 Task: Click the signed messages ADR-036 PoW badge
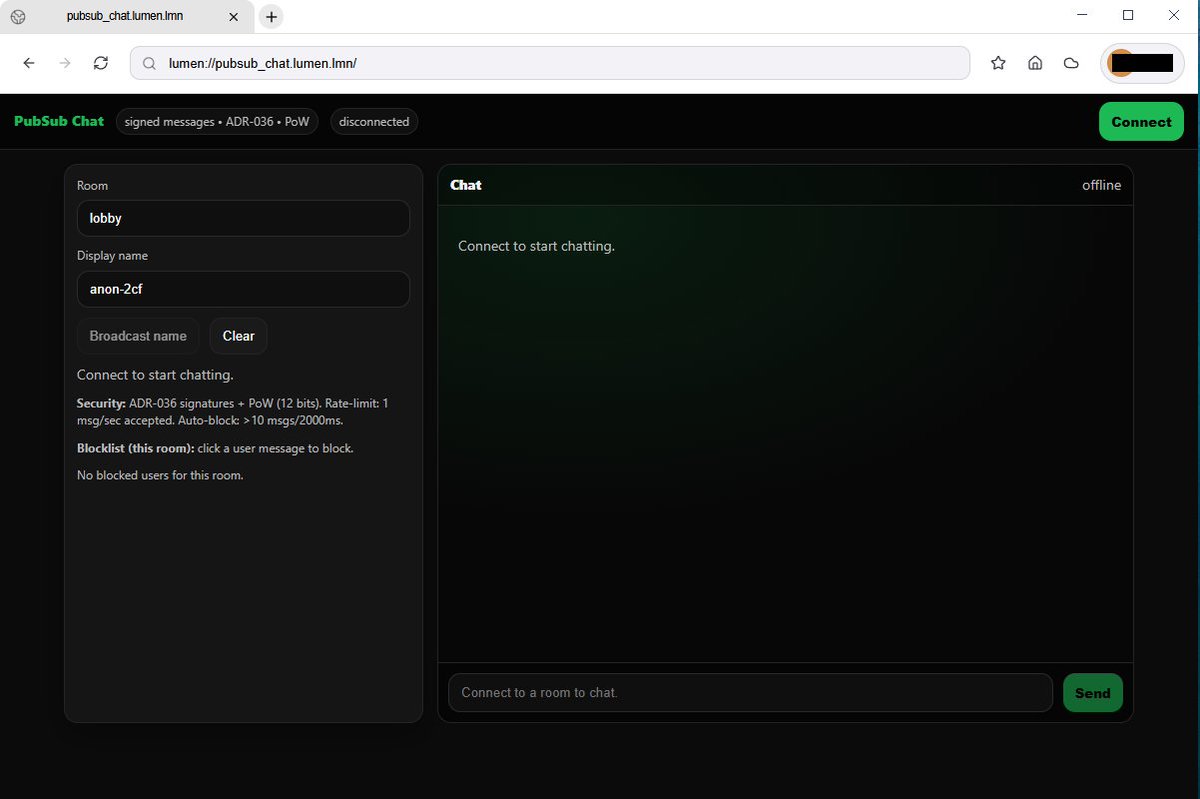(217, 122)
